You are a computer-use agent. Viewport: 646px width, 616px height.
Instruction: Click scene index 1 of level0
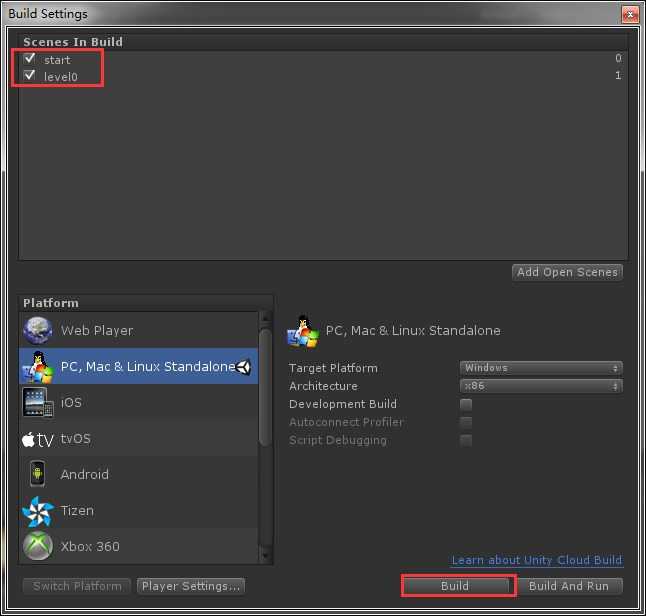(618, 75)
